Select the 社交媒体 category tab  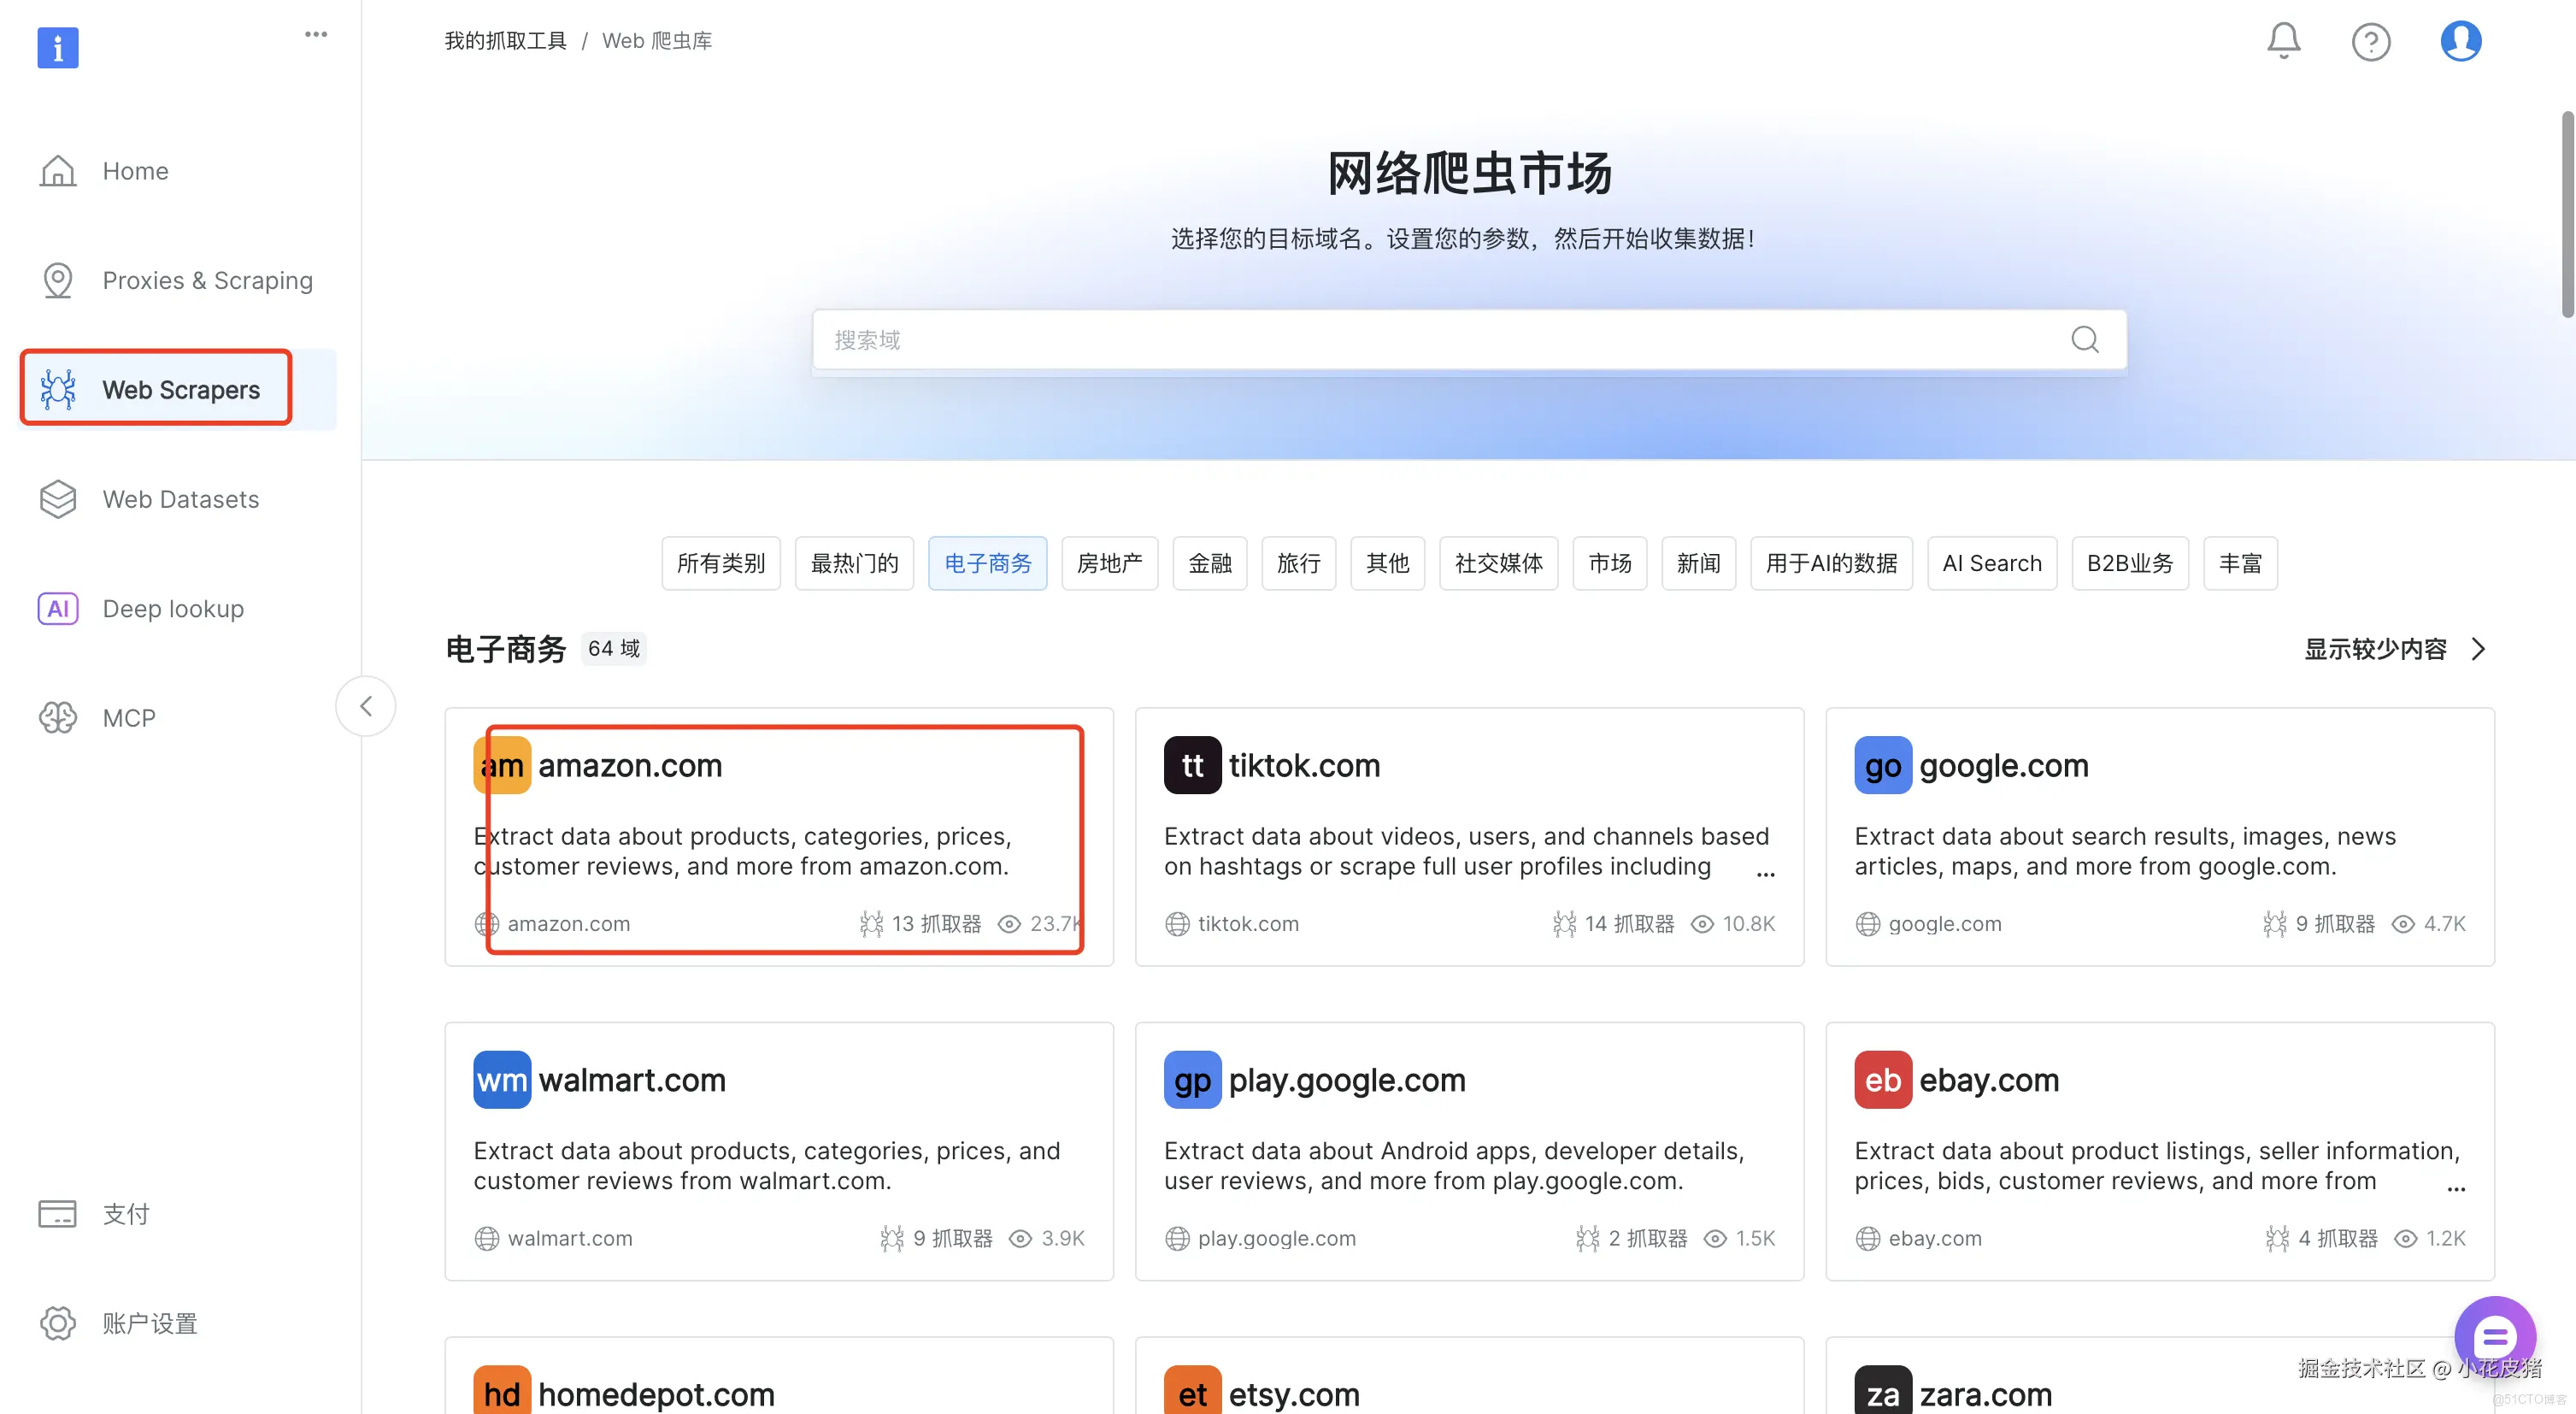click(x=1498, y=563)
